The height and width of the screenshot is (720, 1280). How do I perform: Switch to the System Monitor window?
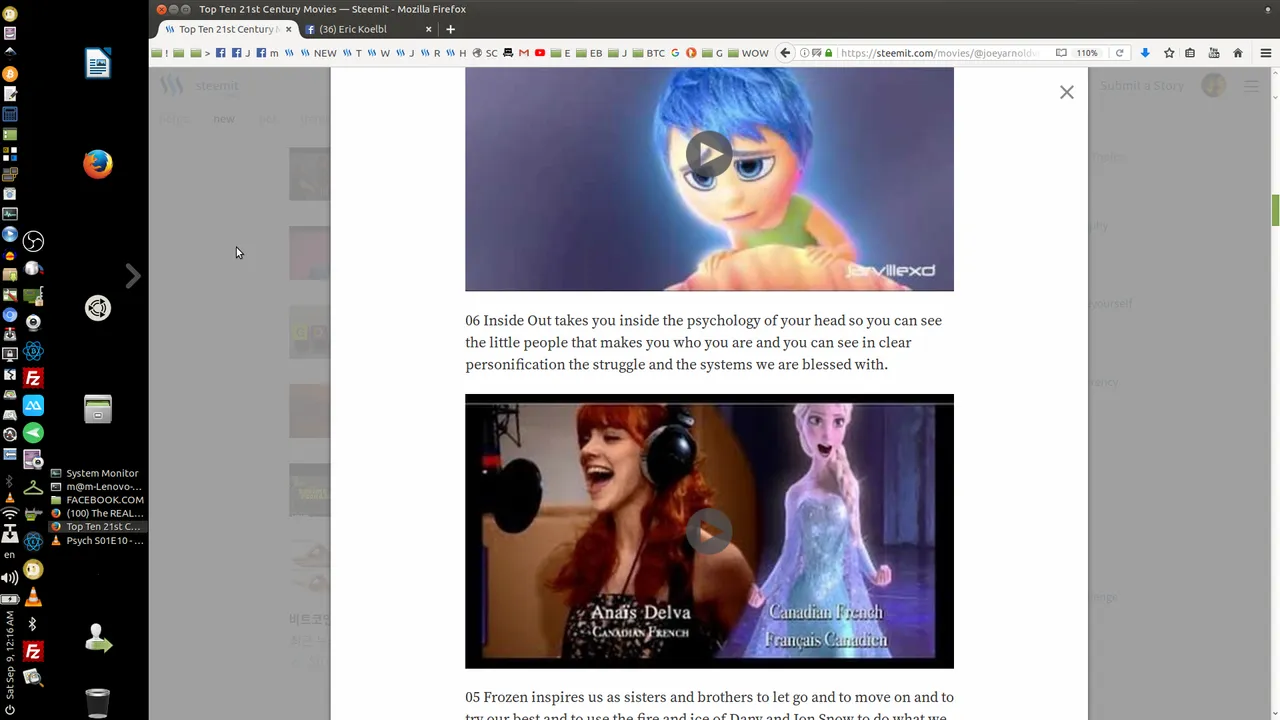97,473
